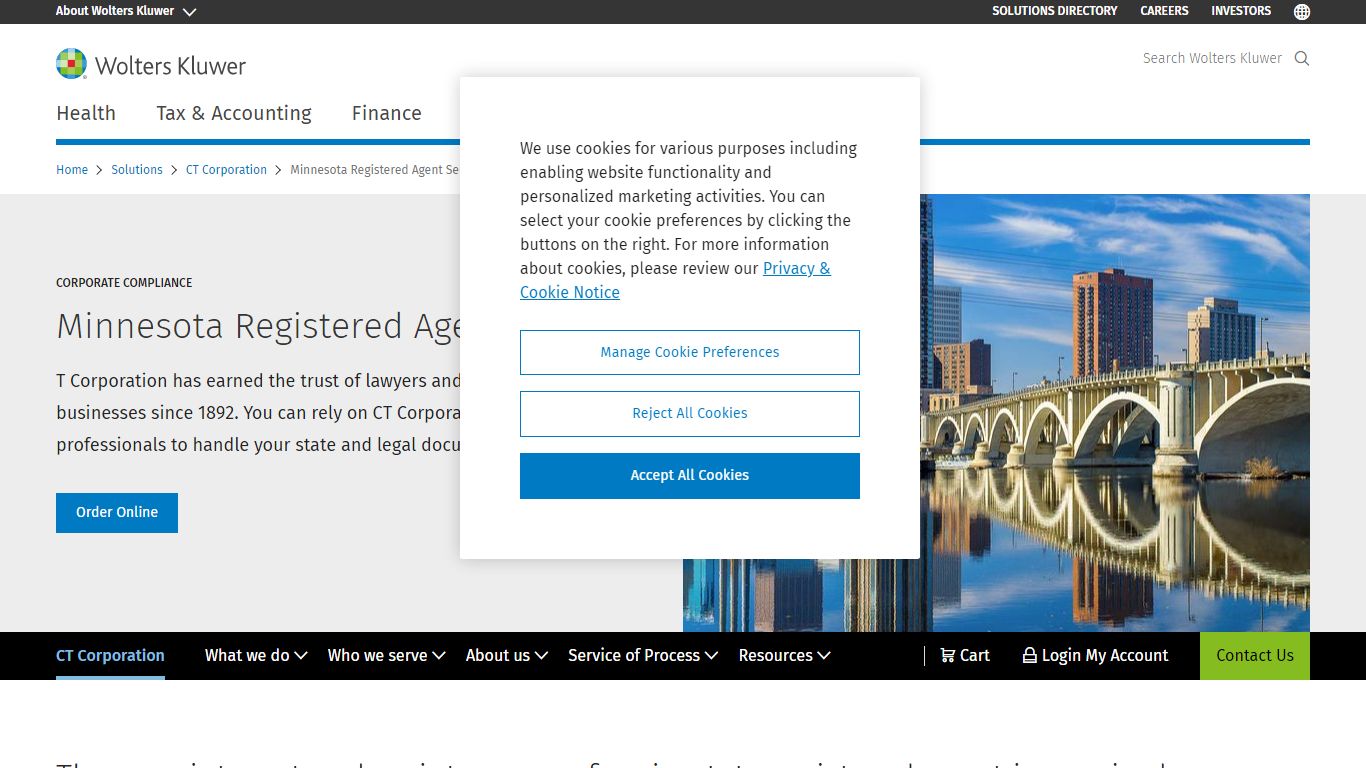Expand the Who we serve menu

386,656
